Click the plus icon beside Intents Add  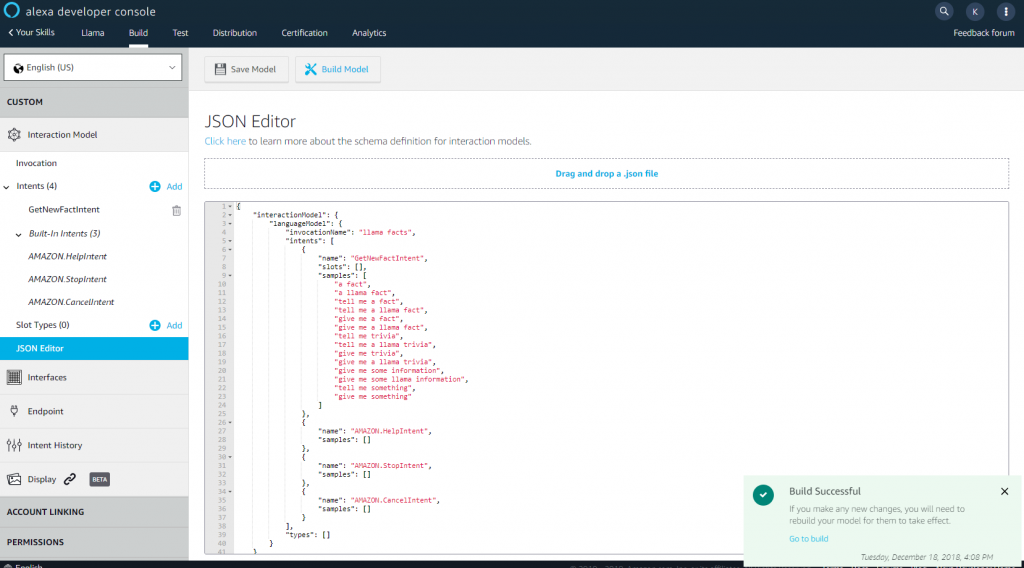pos(155,187)
